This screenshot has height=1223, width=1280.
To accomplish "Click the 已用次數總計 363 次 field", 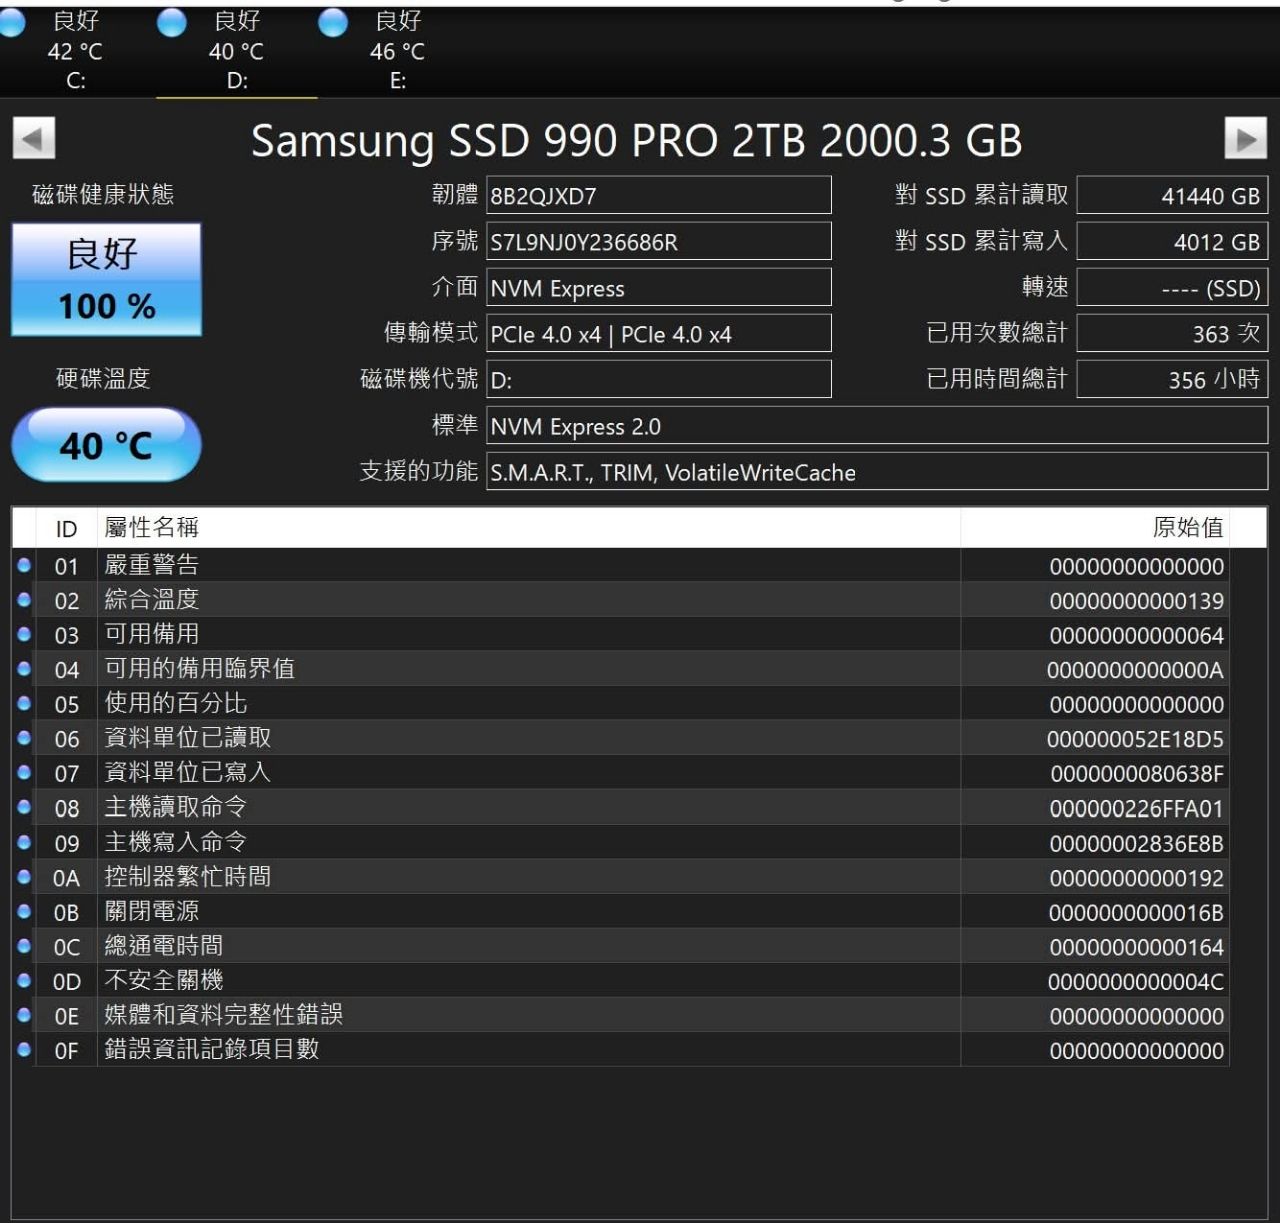I will (x=1171, y=334).
